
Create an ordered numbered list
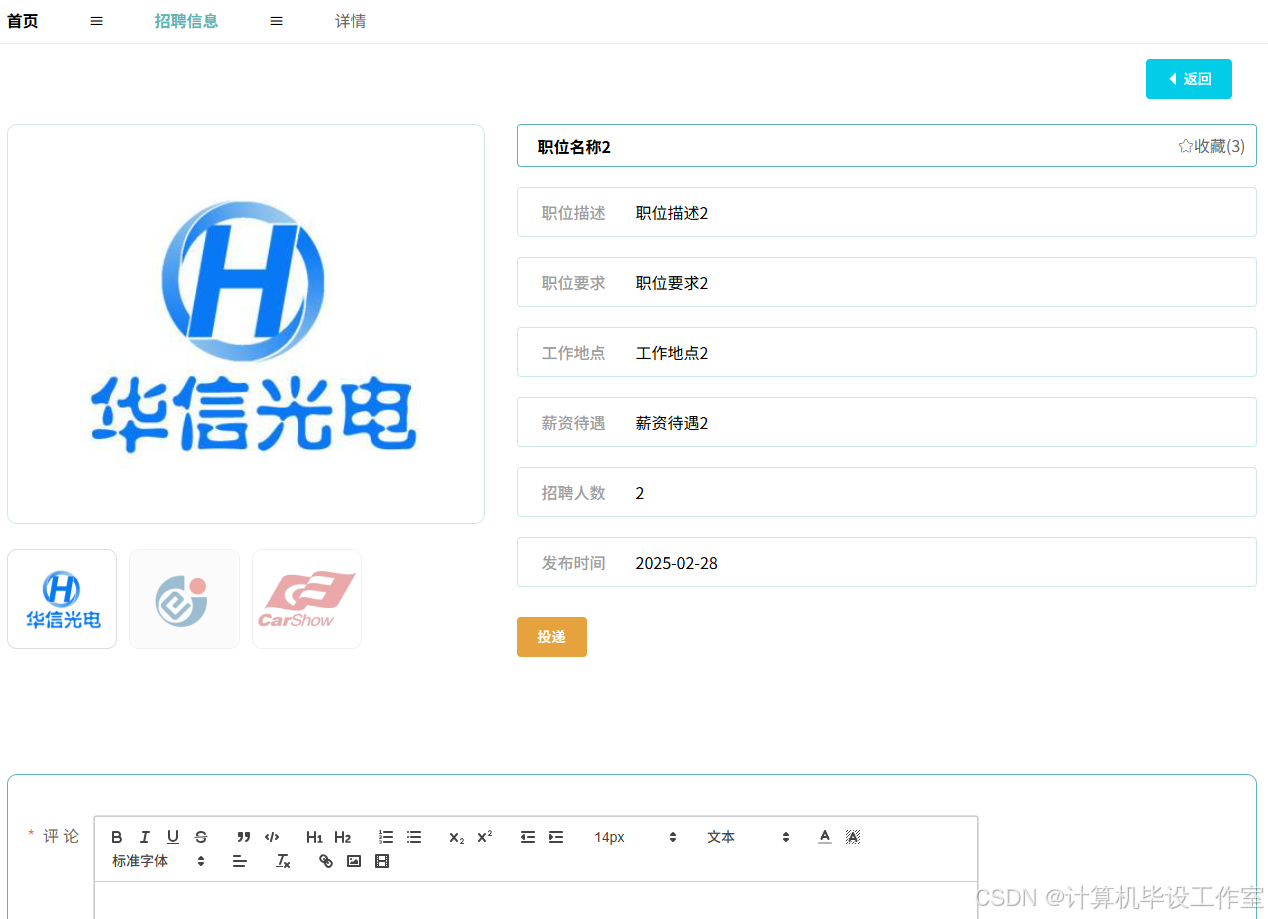[x=386, y=837]
